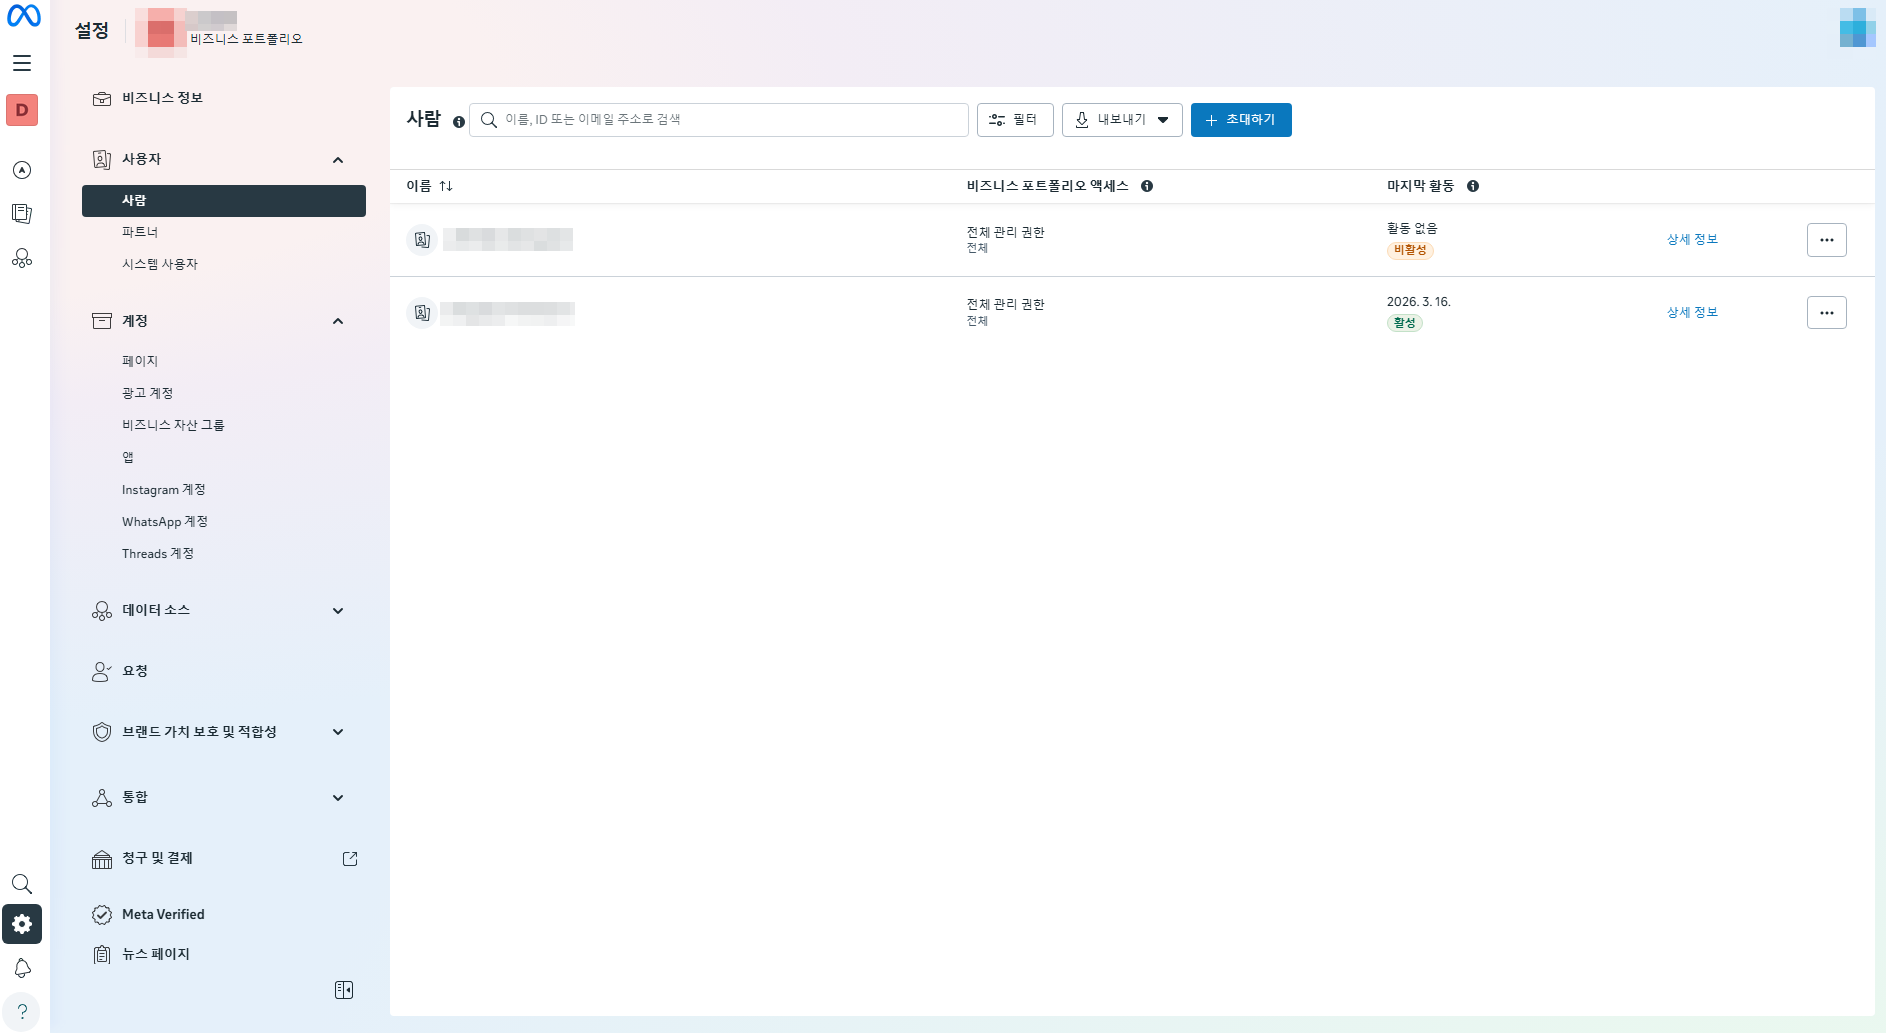Open 상세 정보 for the 비활성 user
Image resolution: width=1886 pixels, height=1033 pixels.
point(1692,240)
